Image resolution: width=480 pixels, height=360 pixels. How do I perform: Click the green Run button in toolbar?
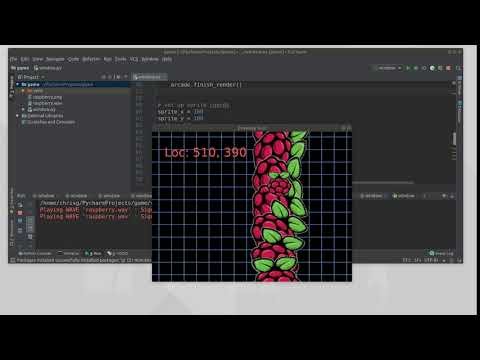tap(408, 68)
